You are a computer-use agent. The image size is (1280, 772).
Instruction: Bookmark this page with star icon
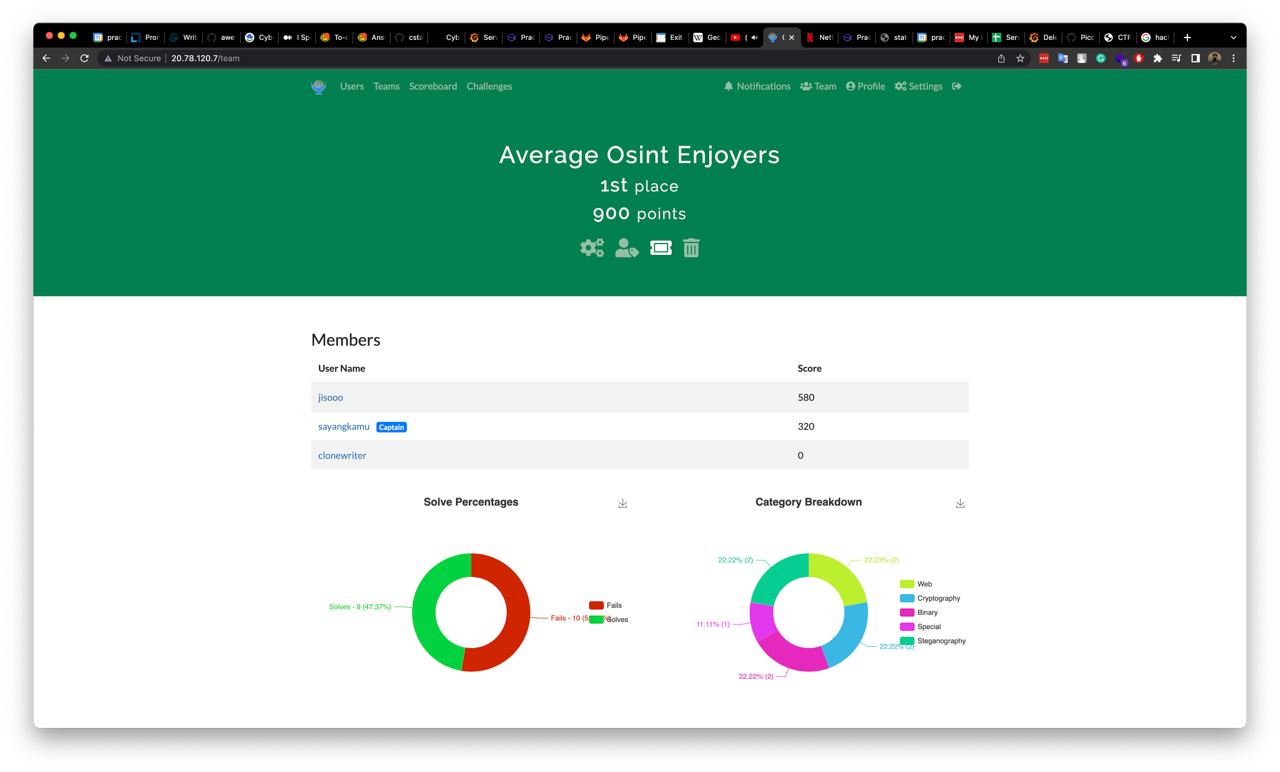coord(1020,58)
